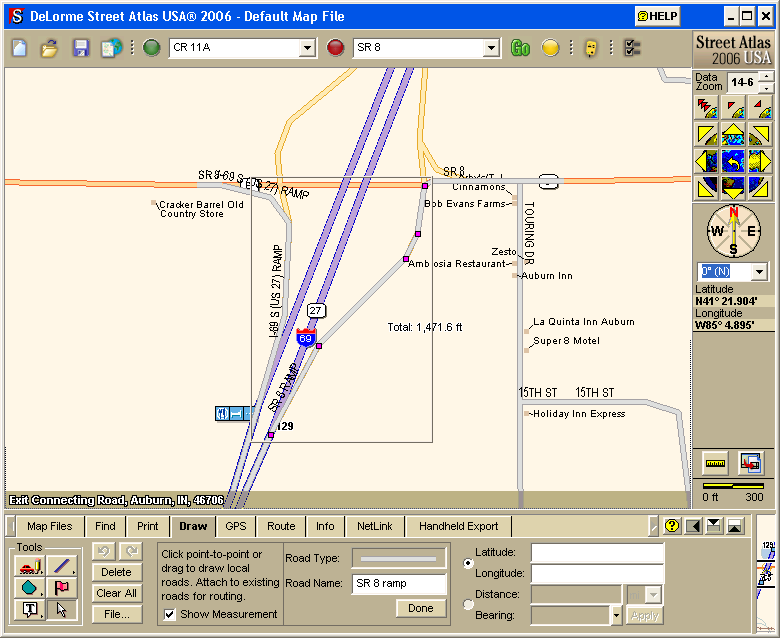Click the Redo arrow button
Viewport: 780px width, 638px height.
pos(131,551)
